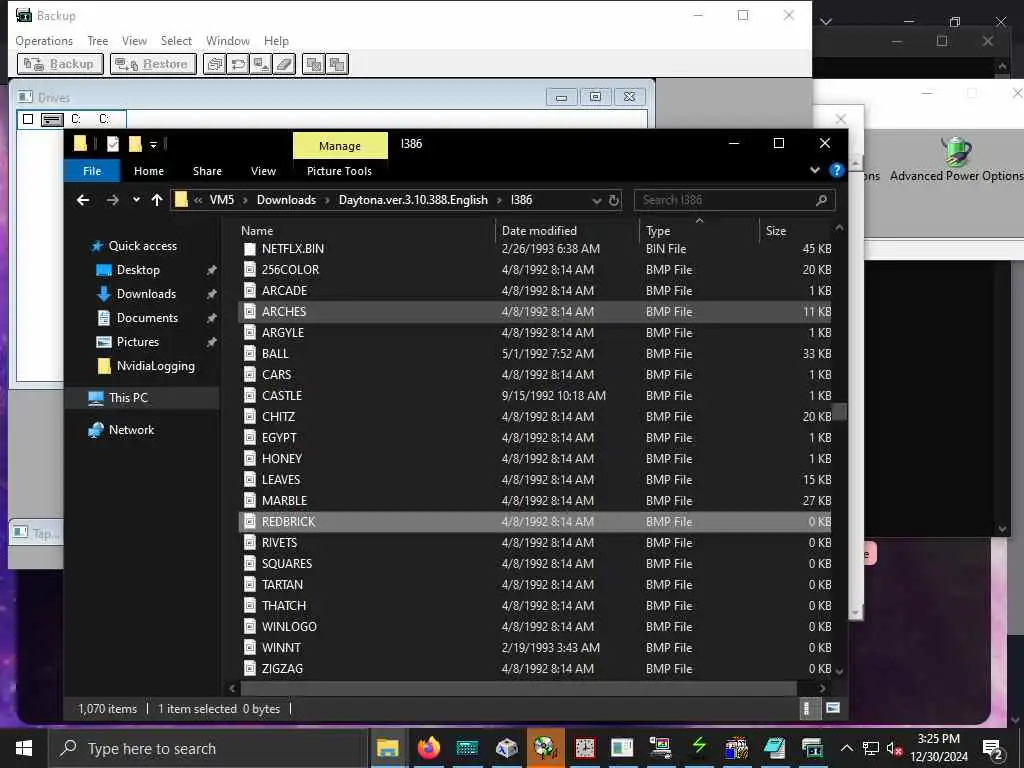Switch to the Home ribbon tab
1024x768 pixels.
[x=149, y=170]
